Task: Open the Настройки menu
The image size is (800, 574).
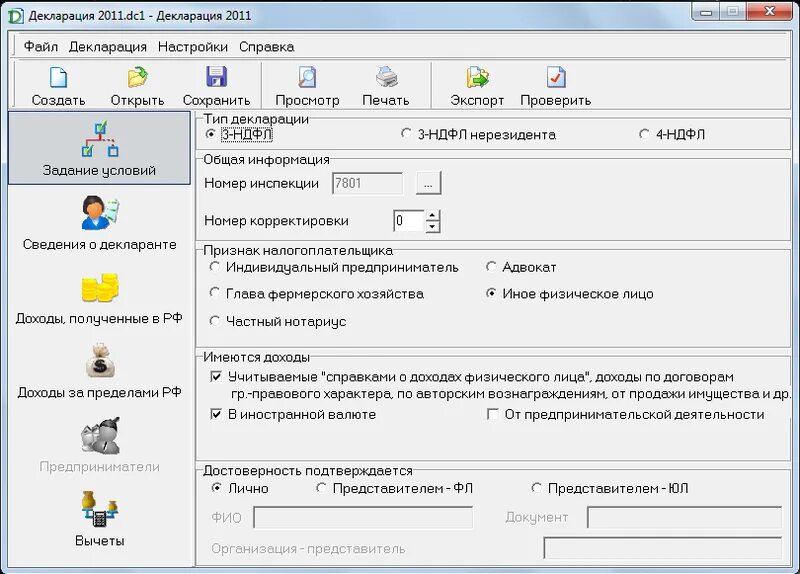Action: pyautogui.click(x=193, y=47)
